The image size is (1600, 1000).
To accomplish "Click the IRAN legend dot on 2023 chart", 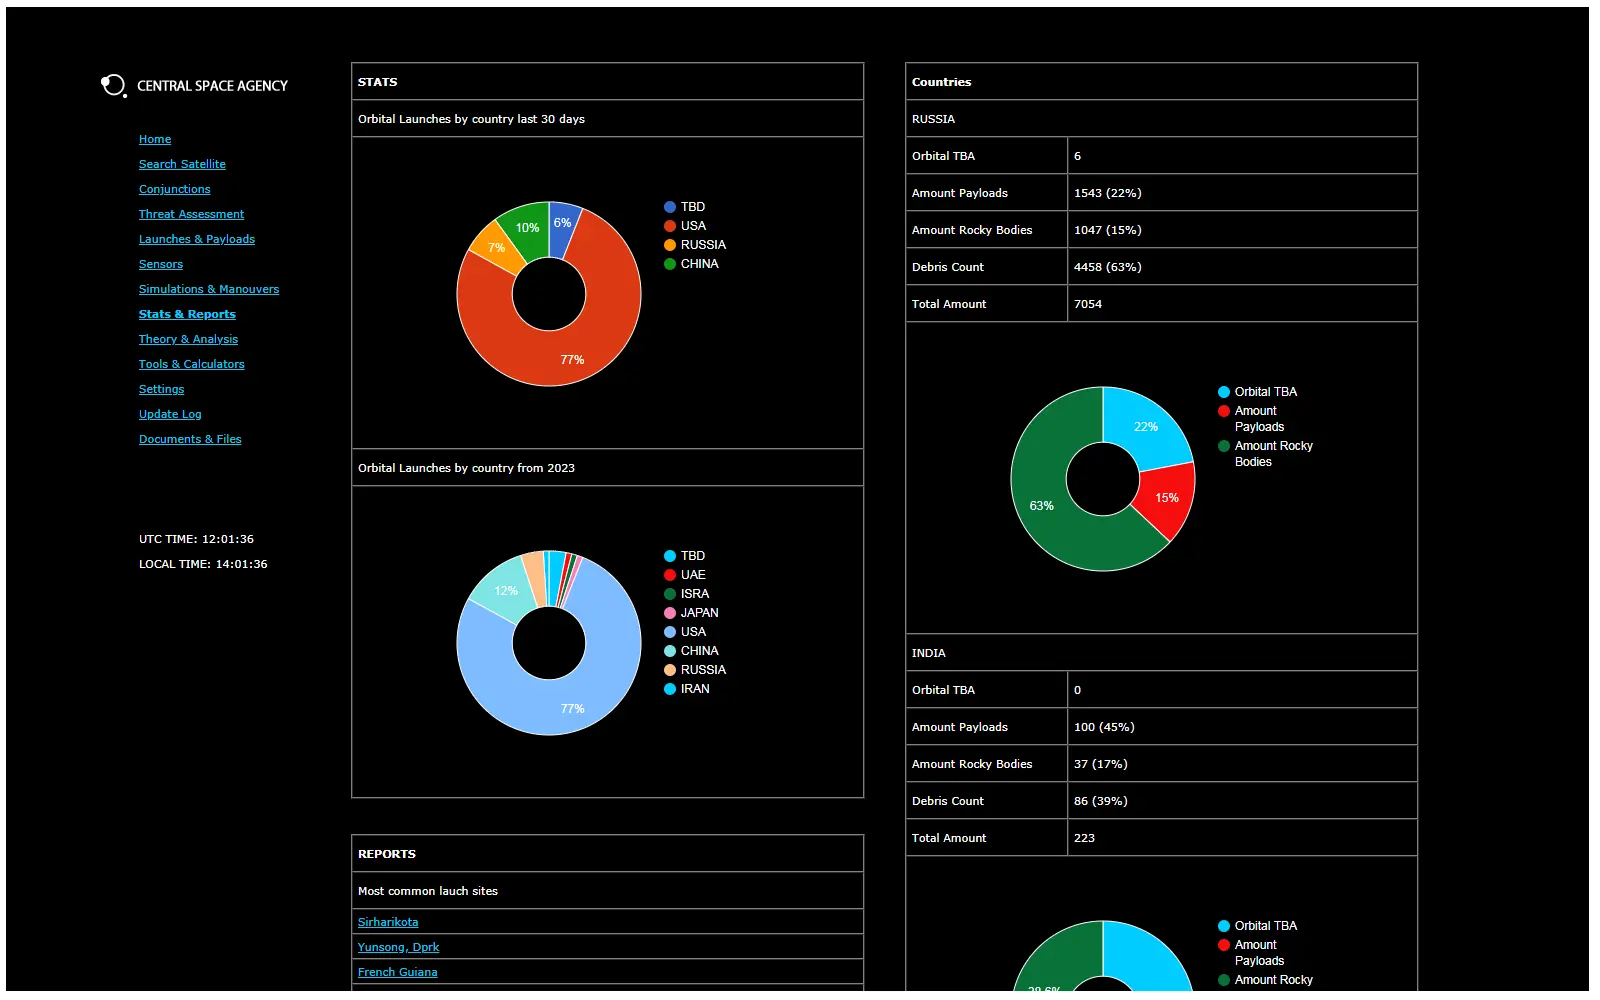I will click(668, 688).
